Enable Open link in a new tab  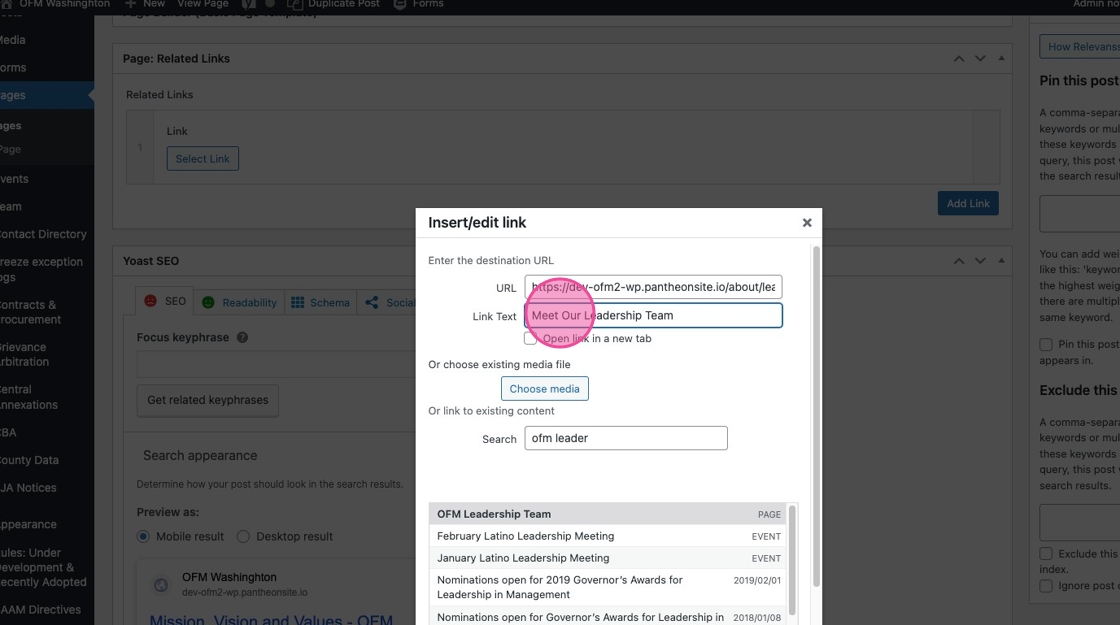click(530, 339)
